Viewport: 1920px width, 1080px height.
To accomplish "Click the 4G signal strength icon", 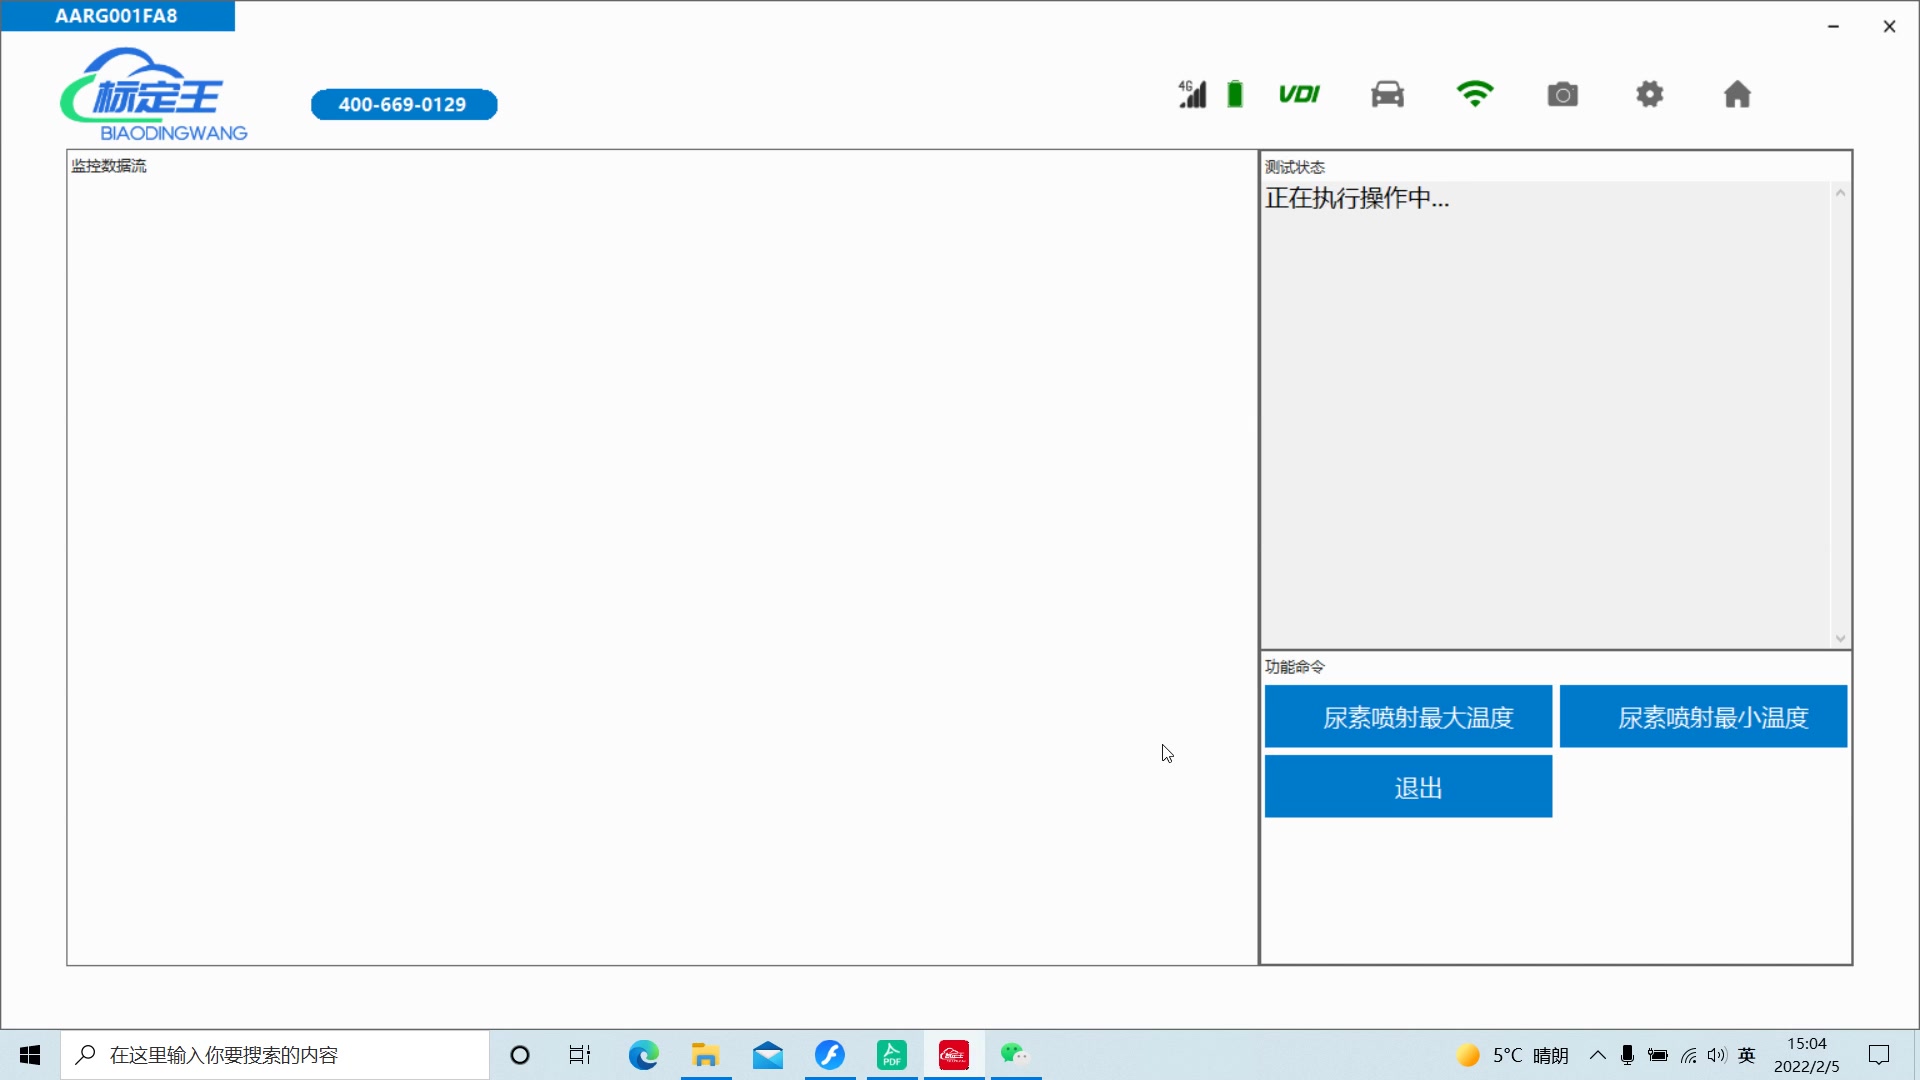I will (x=1192, y=94).
